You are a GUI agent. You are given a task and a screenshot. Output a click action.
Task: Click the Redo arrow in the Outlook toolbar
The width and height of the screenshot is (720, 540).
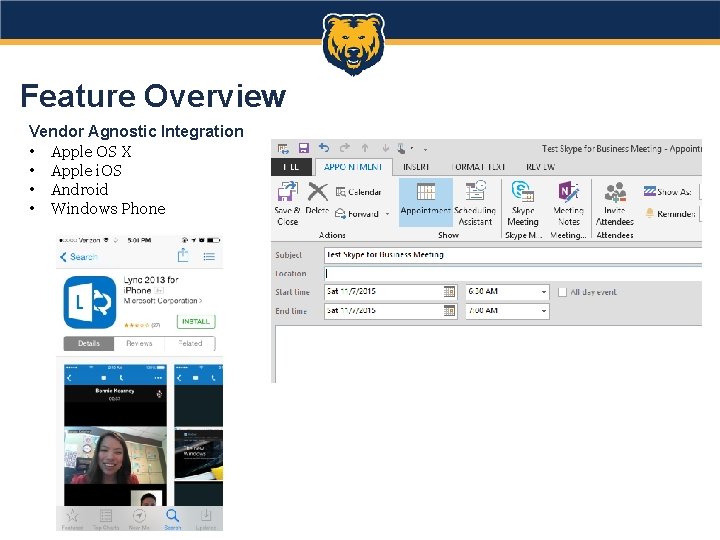344,147
